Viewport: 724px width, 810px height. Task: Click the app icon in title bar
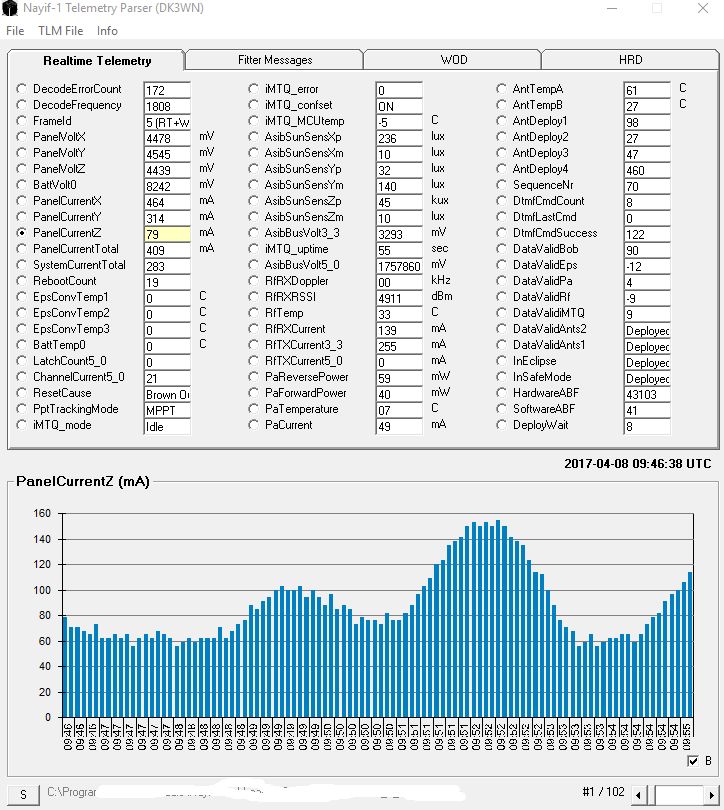[10, 8]
